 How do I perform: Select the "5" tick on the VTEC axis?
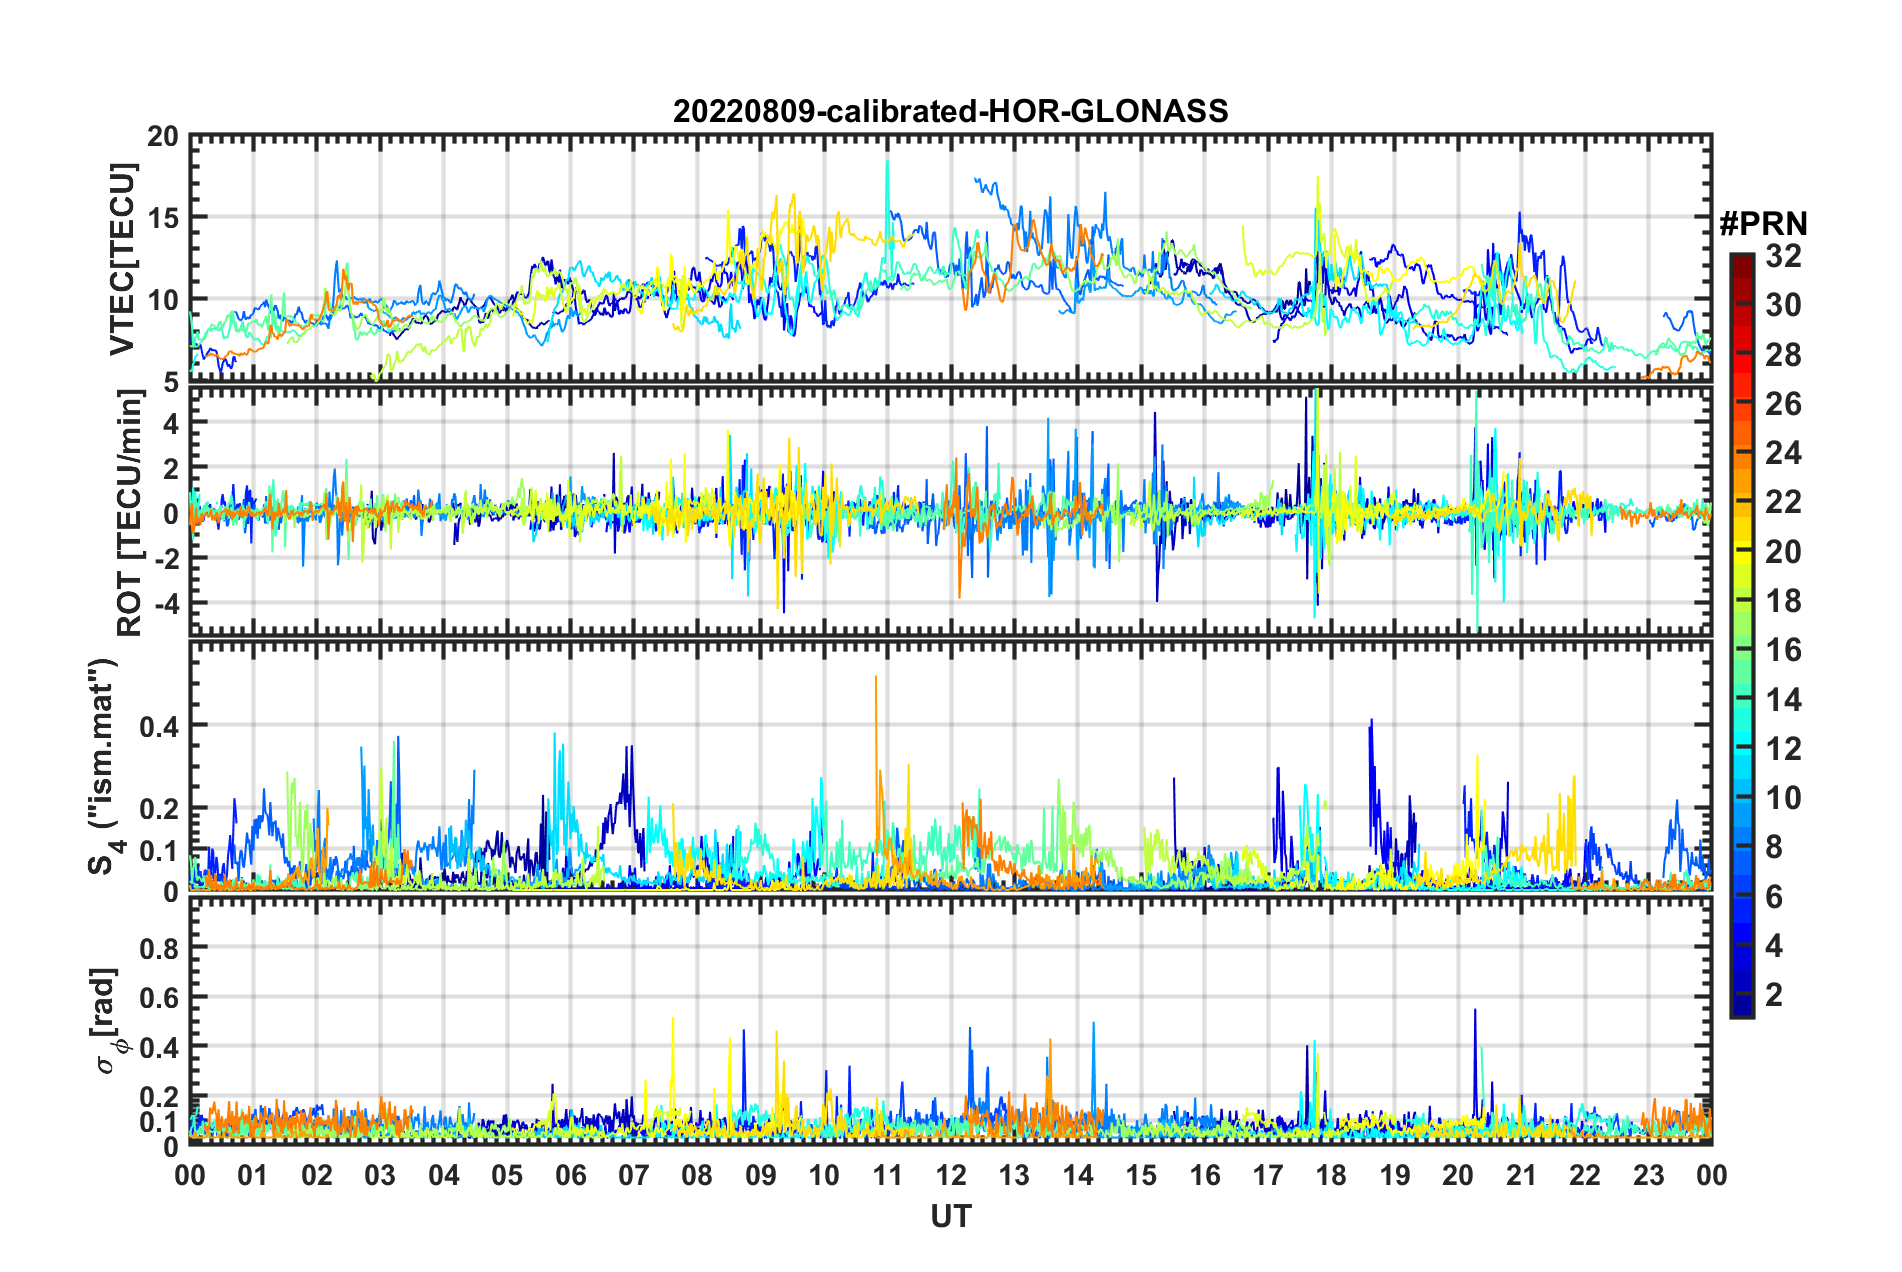(171, 382)
